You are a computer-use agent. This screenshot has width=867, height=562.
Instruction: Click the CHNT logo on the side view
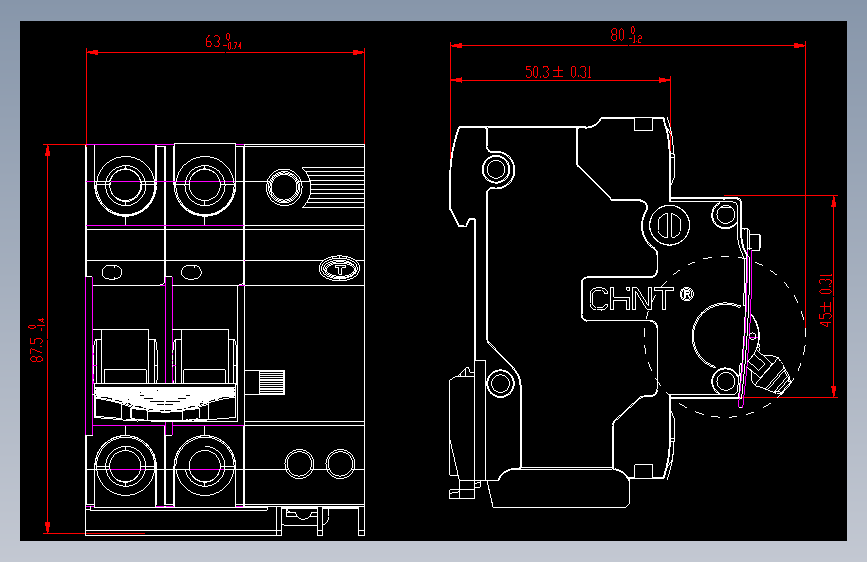tap(631, 299)
